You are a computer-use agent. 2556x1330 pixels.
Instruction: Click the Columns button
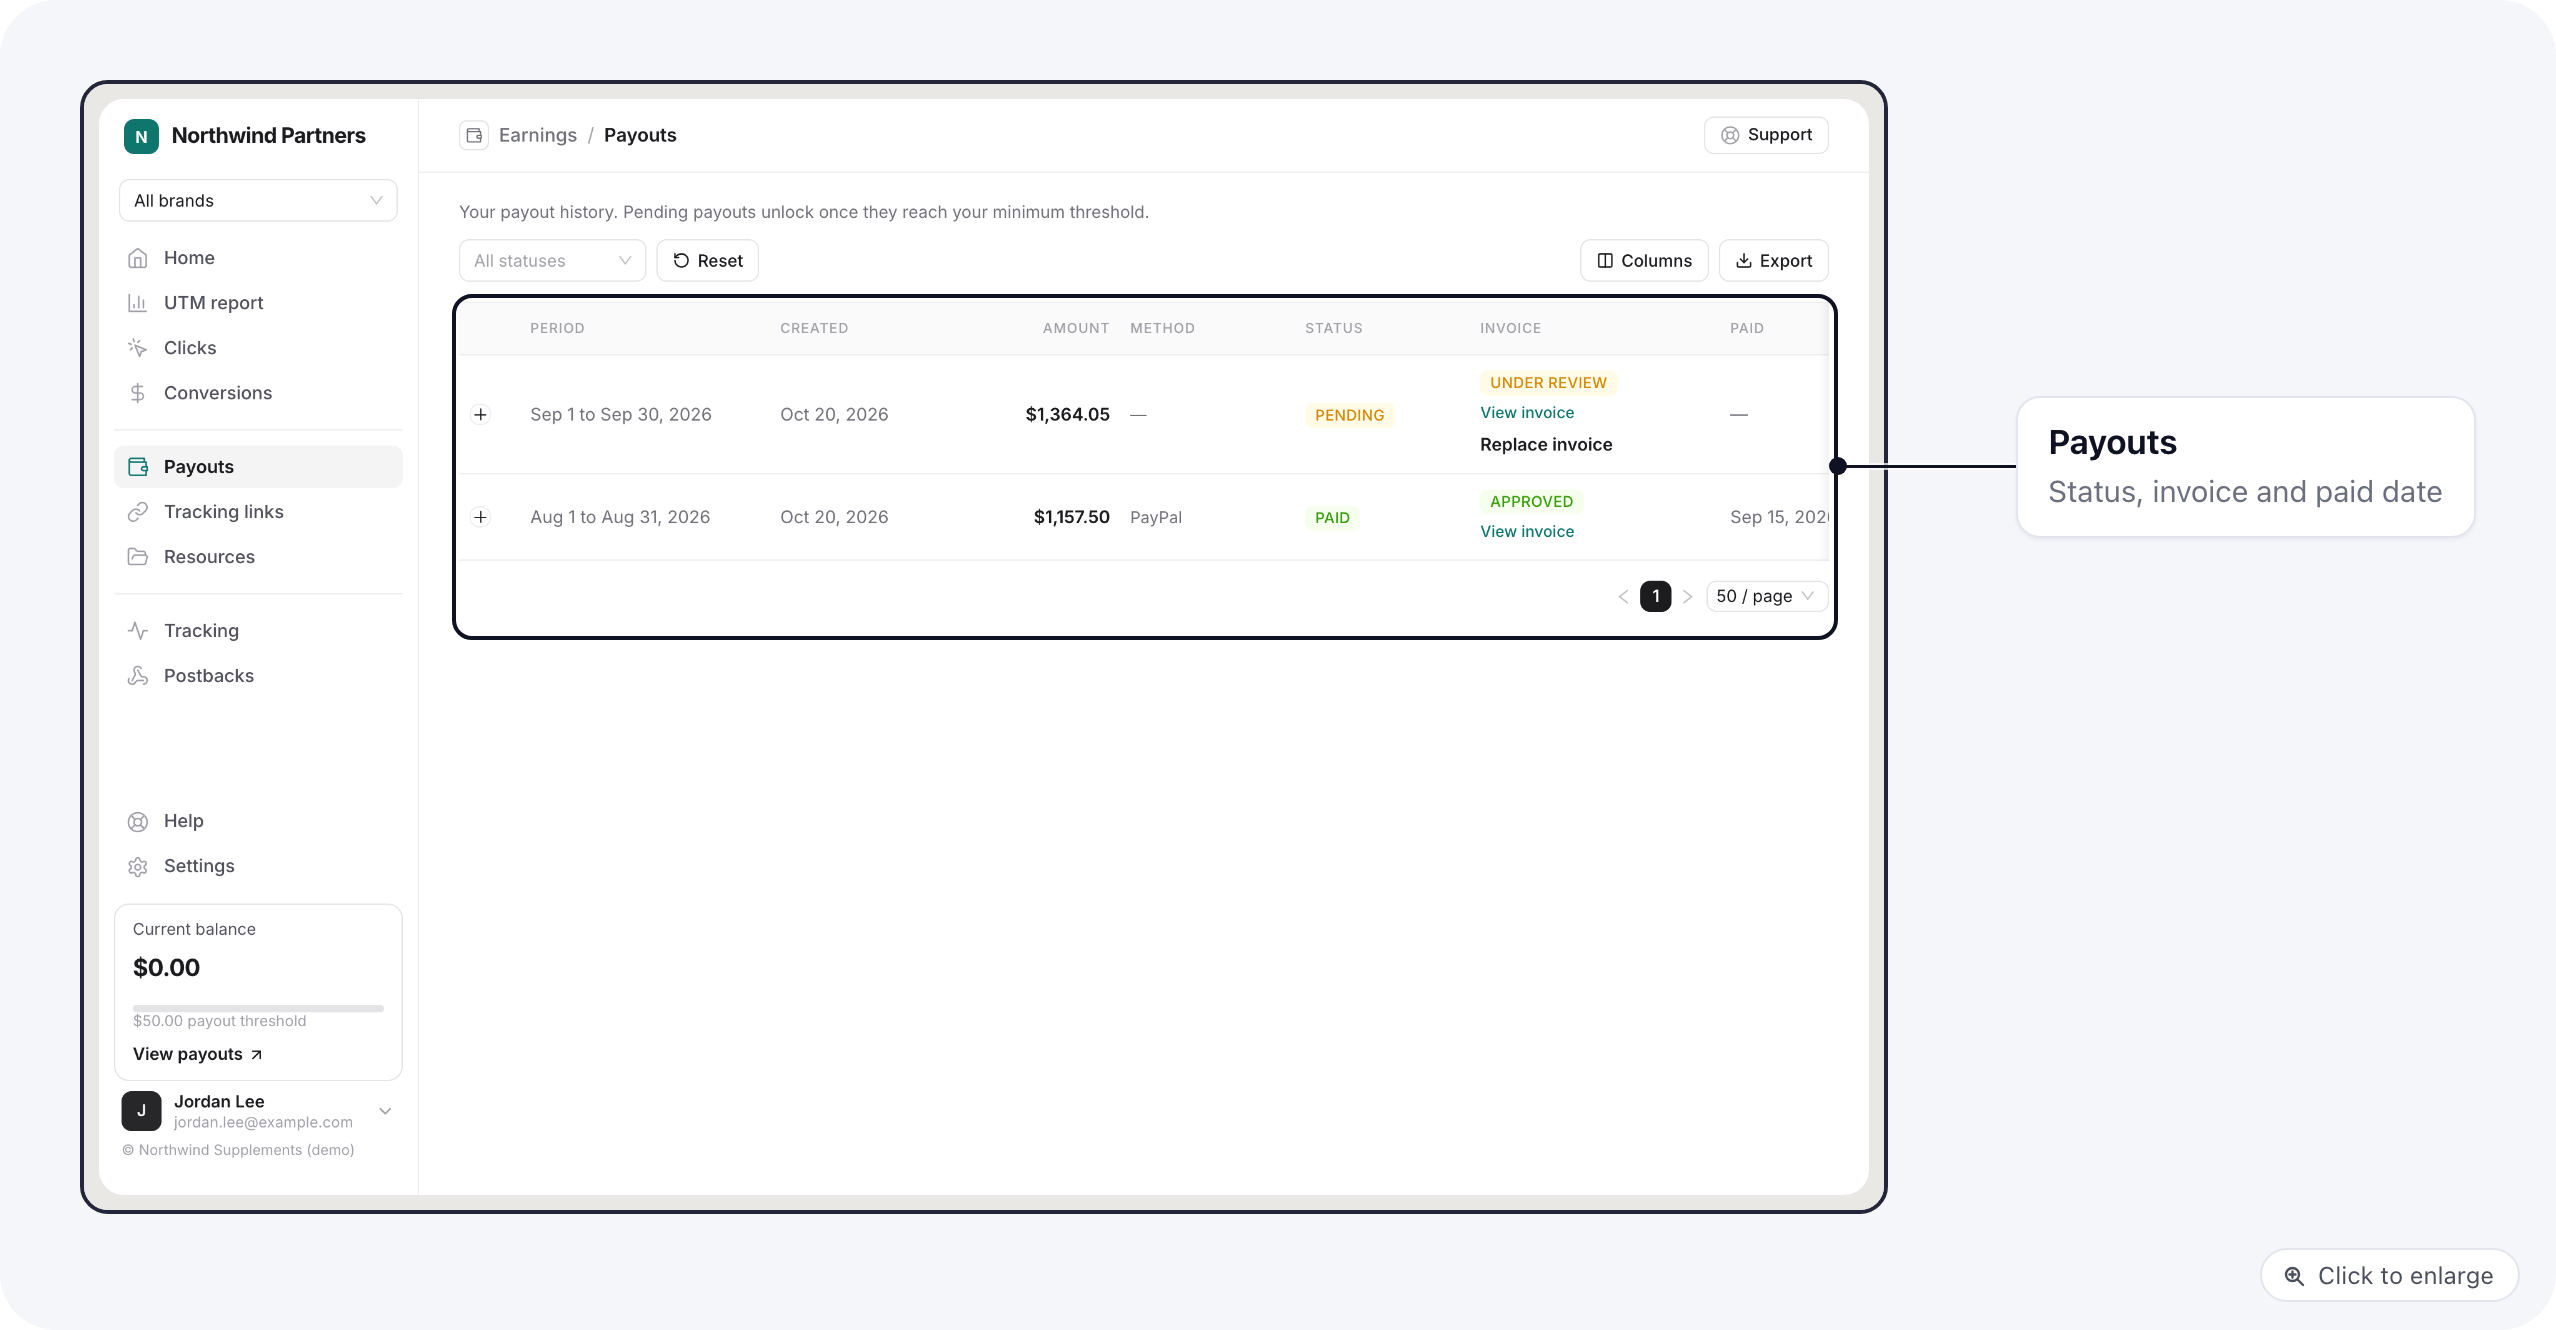(1644, 261)
